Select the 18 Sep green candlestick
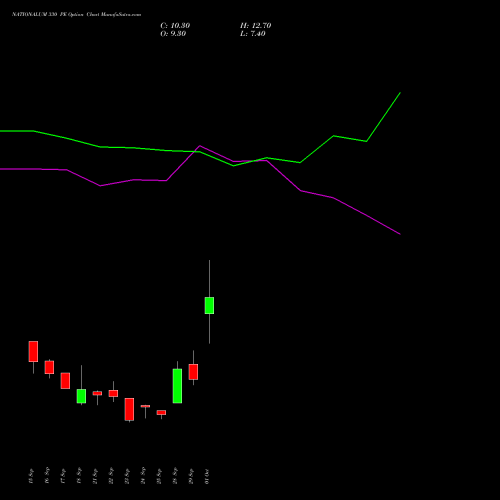This screenshot has height=500, width=500. pos(81,396)
